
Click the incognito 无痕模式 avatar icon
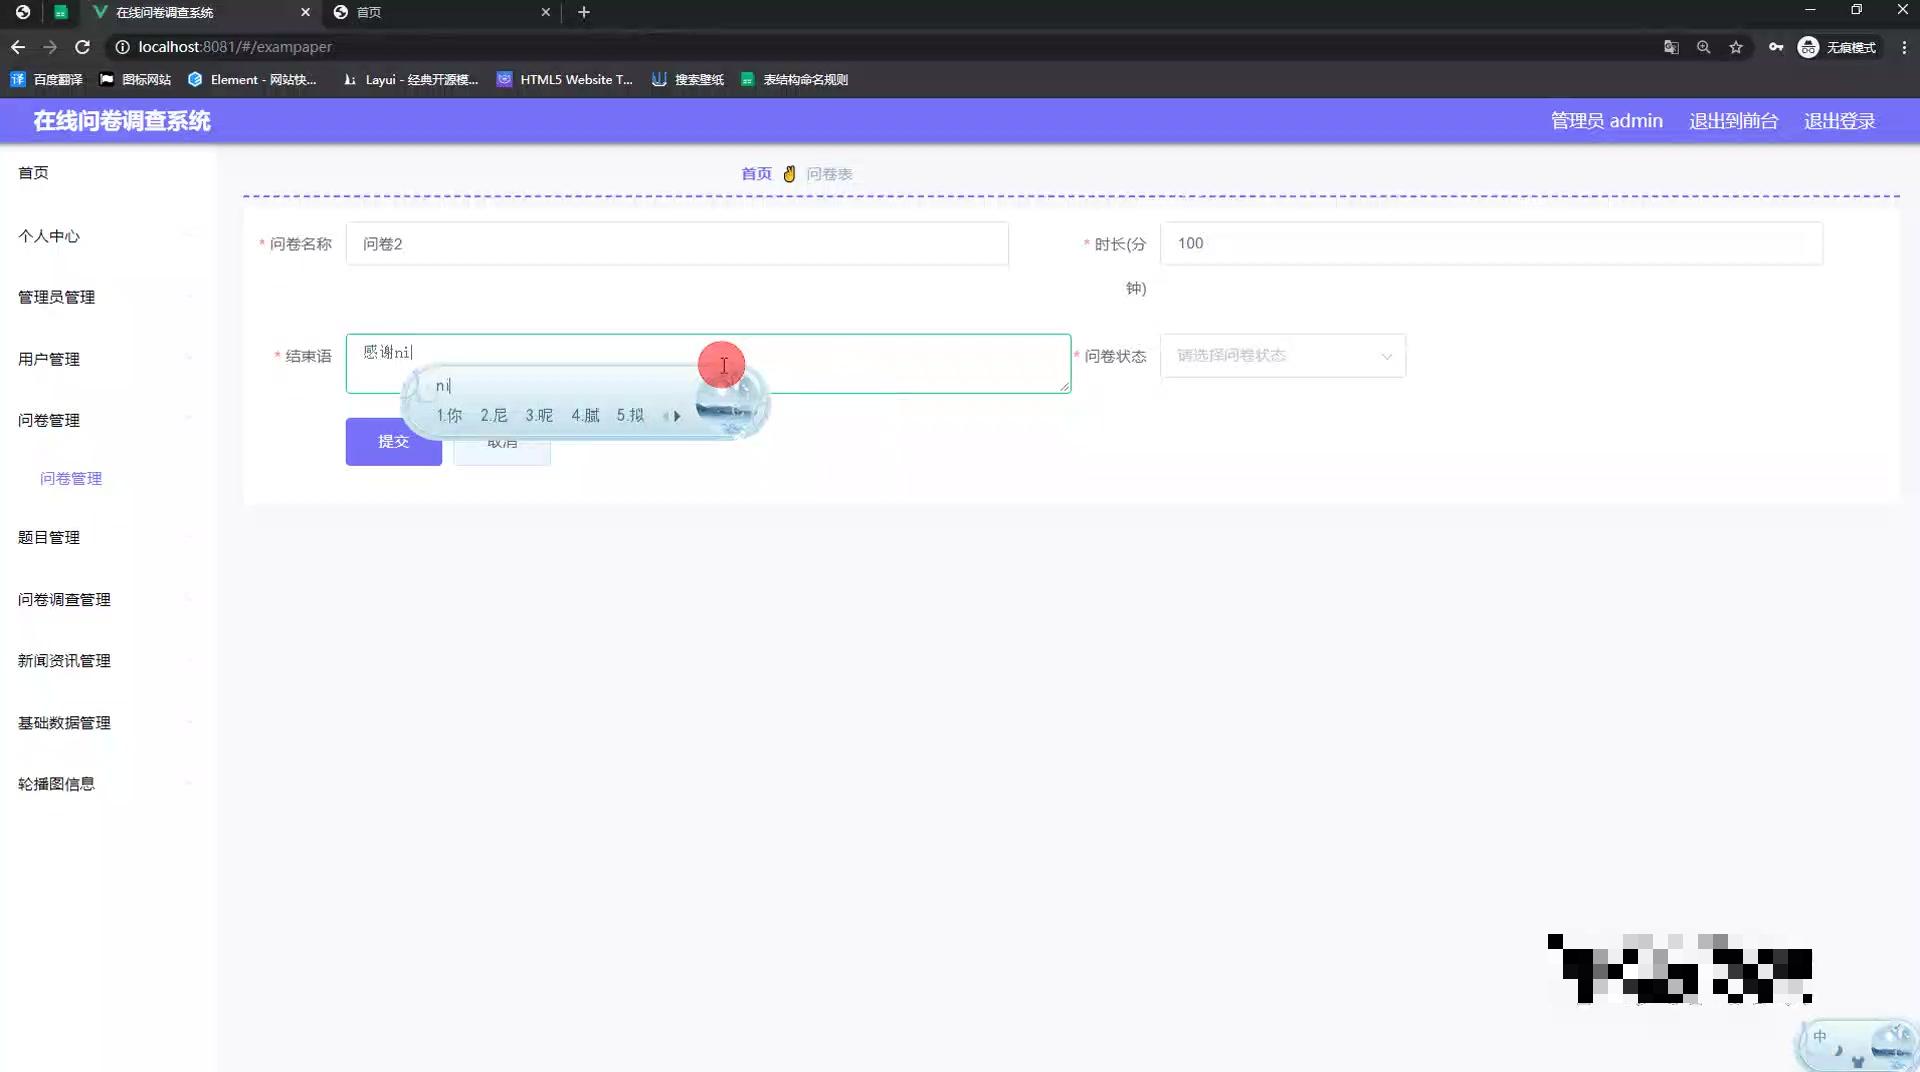[x=1808, y=47]
